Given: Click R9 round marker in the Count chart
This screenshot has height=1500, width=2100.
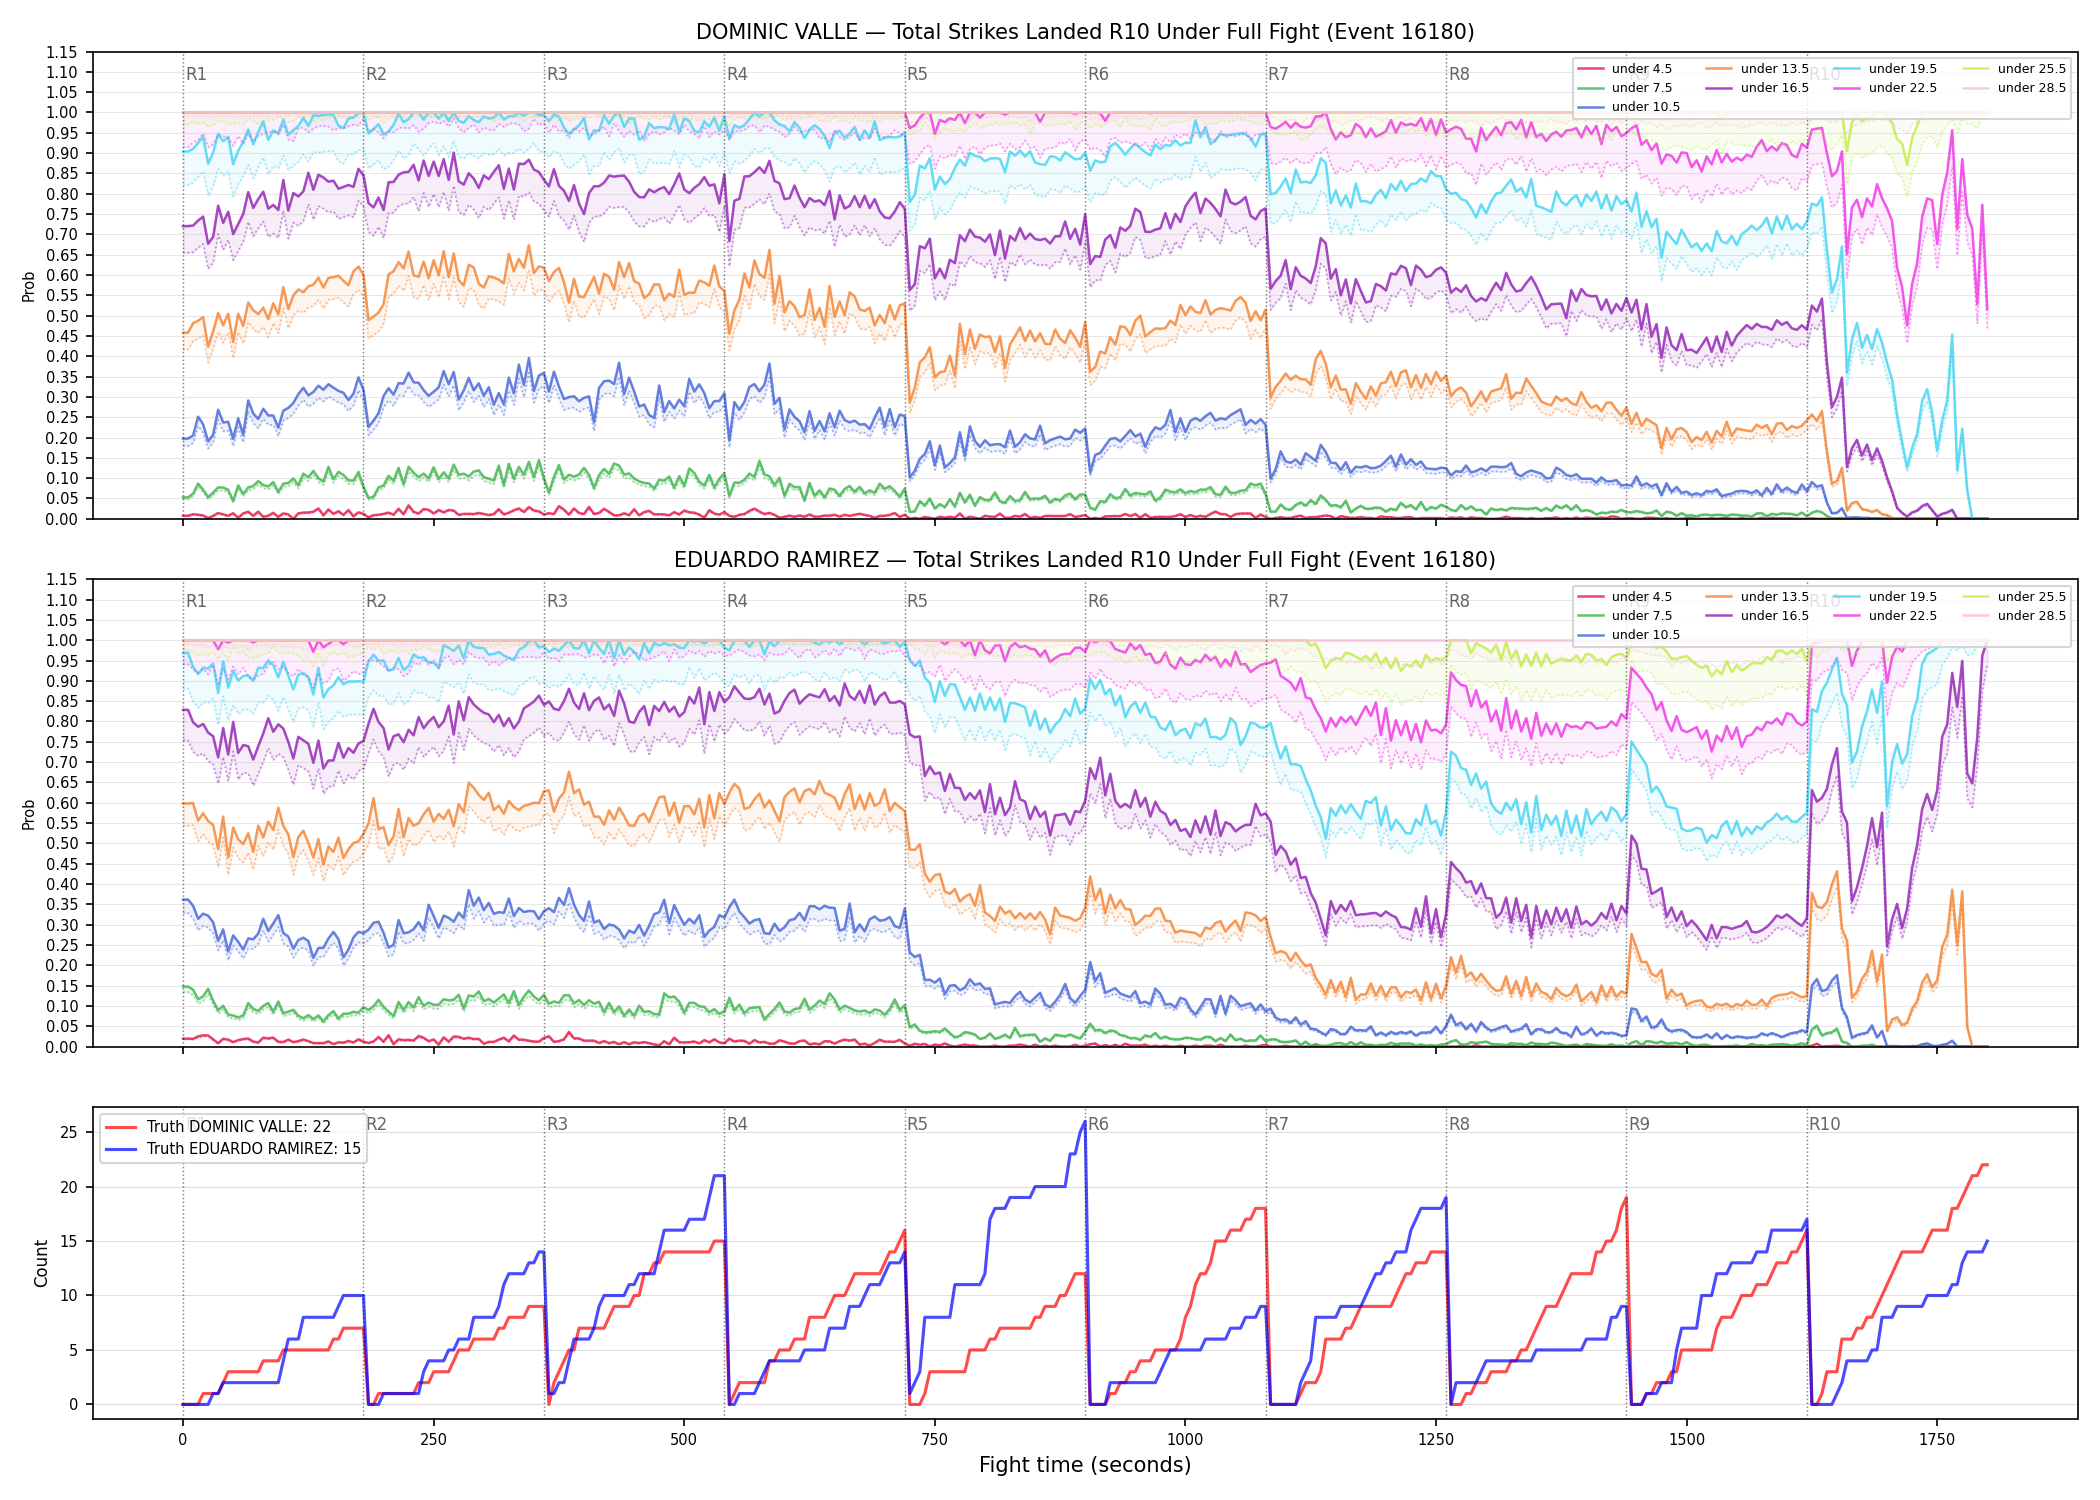Looking at the screenshot, I should click(1639, 1124).
